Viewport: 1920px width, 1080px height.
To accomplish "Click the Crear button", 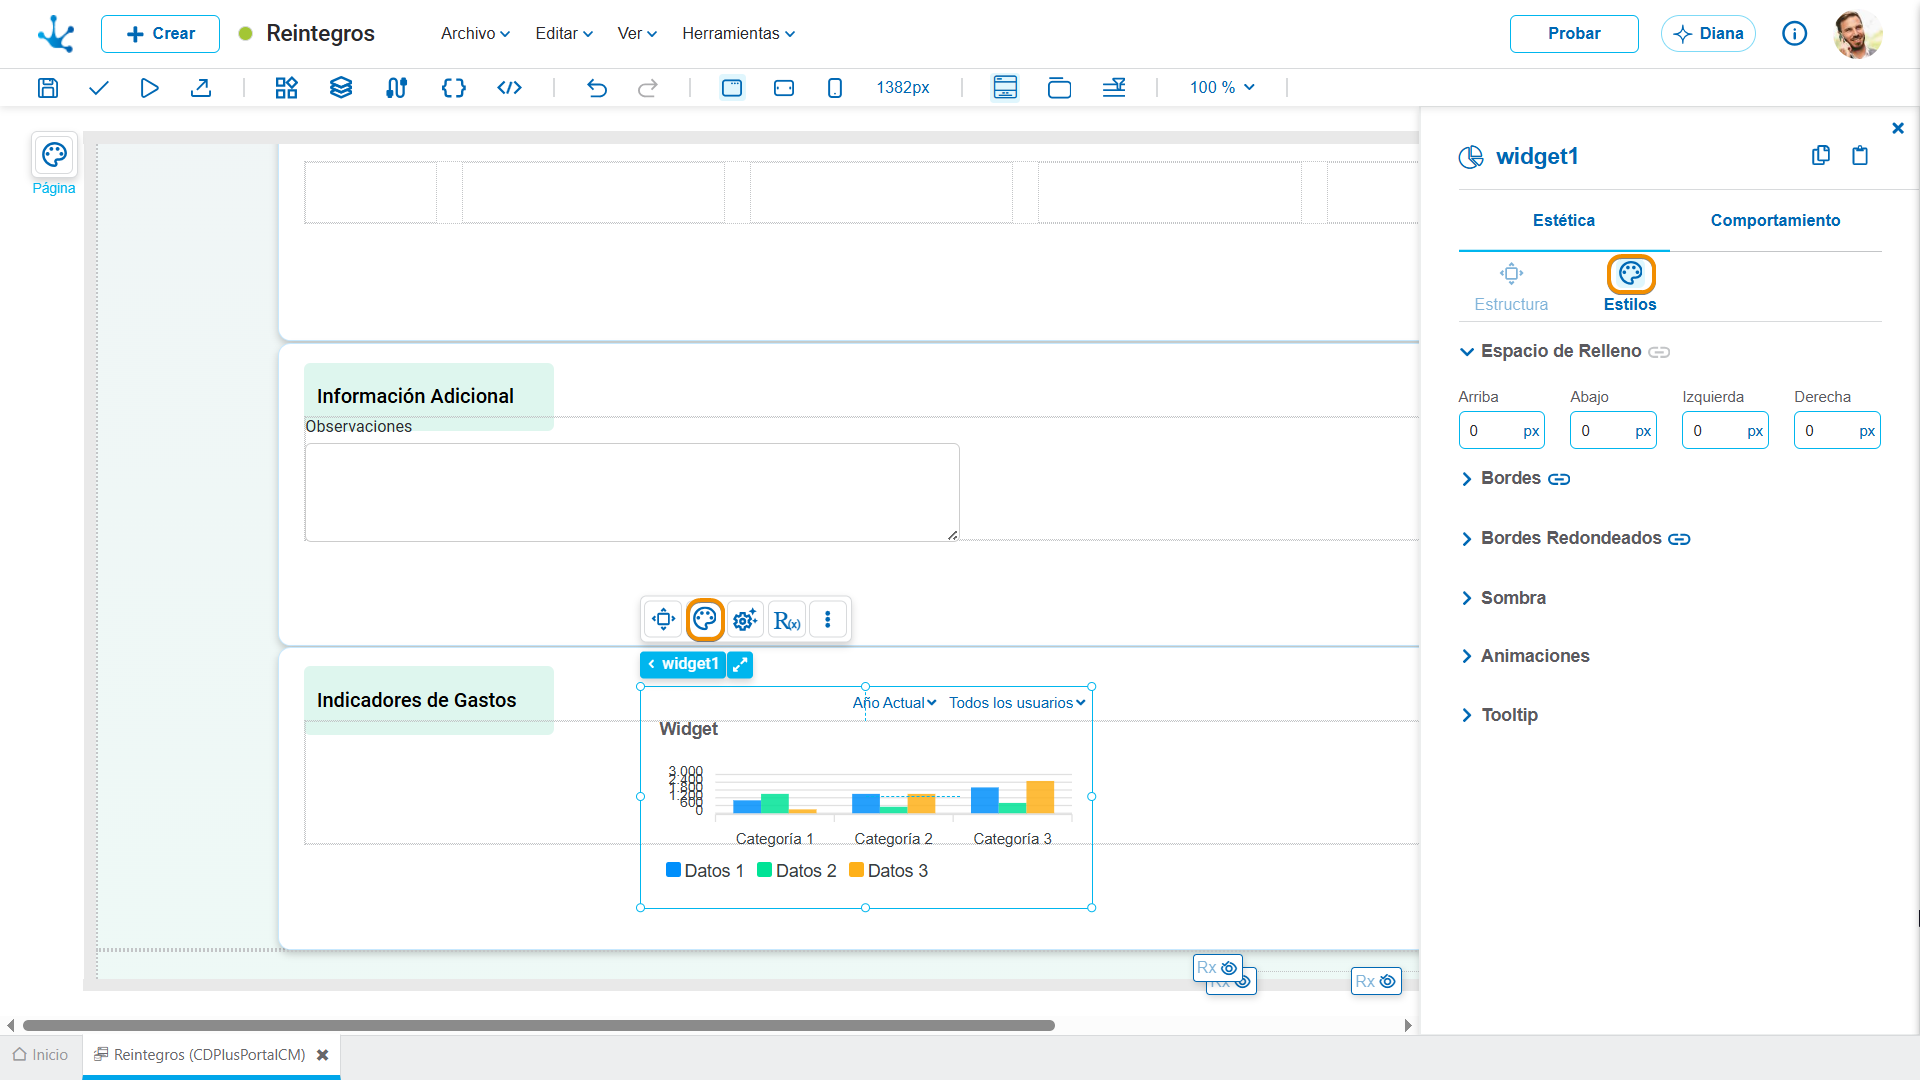I will pos(160,33).
